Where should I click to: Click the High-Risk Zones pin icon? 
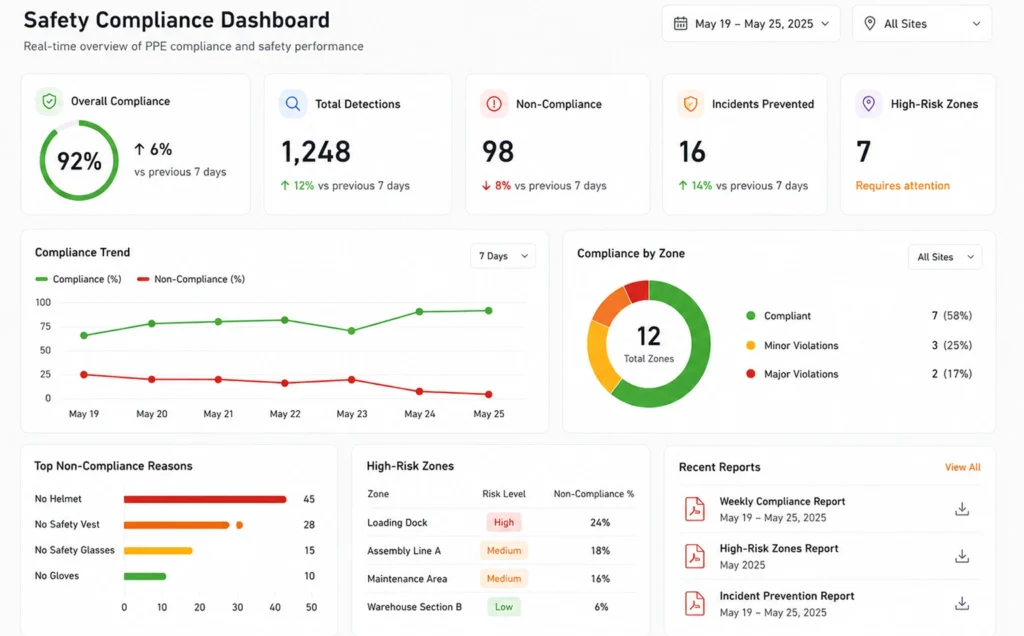pyautogui.click(x=869, y=104)
